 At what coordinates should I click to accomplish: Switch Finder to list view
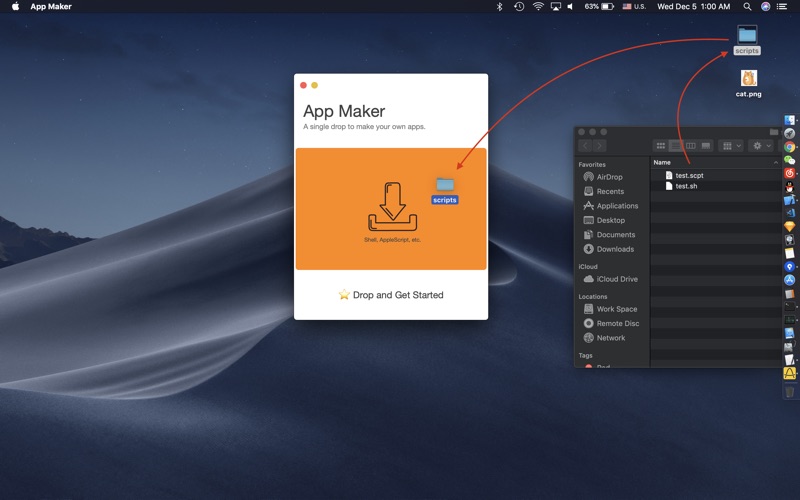[x=676, y=146]
